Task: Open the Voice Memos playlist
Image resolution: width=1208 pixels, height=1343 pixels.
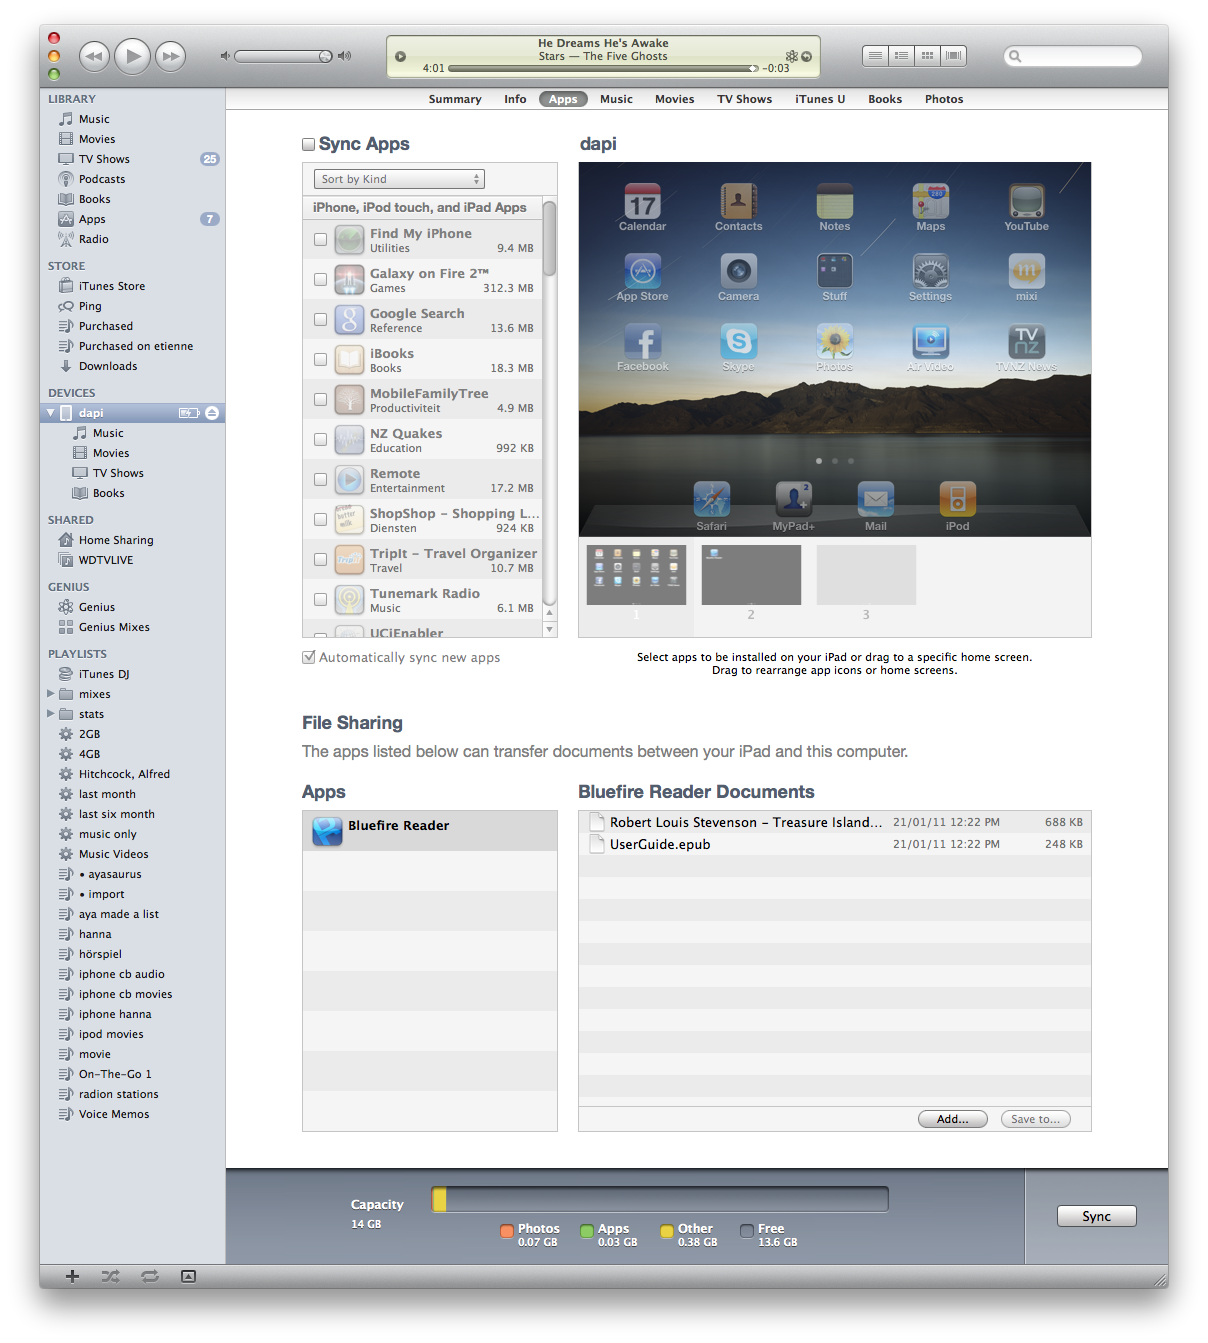Action: click(x=114, y=1114)
